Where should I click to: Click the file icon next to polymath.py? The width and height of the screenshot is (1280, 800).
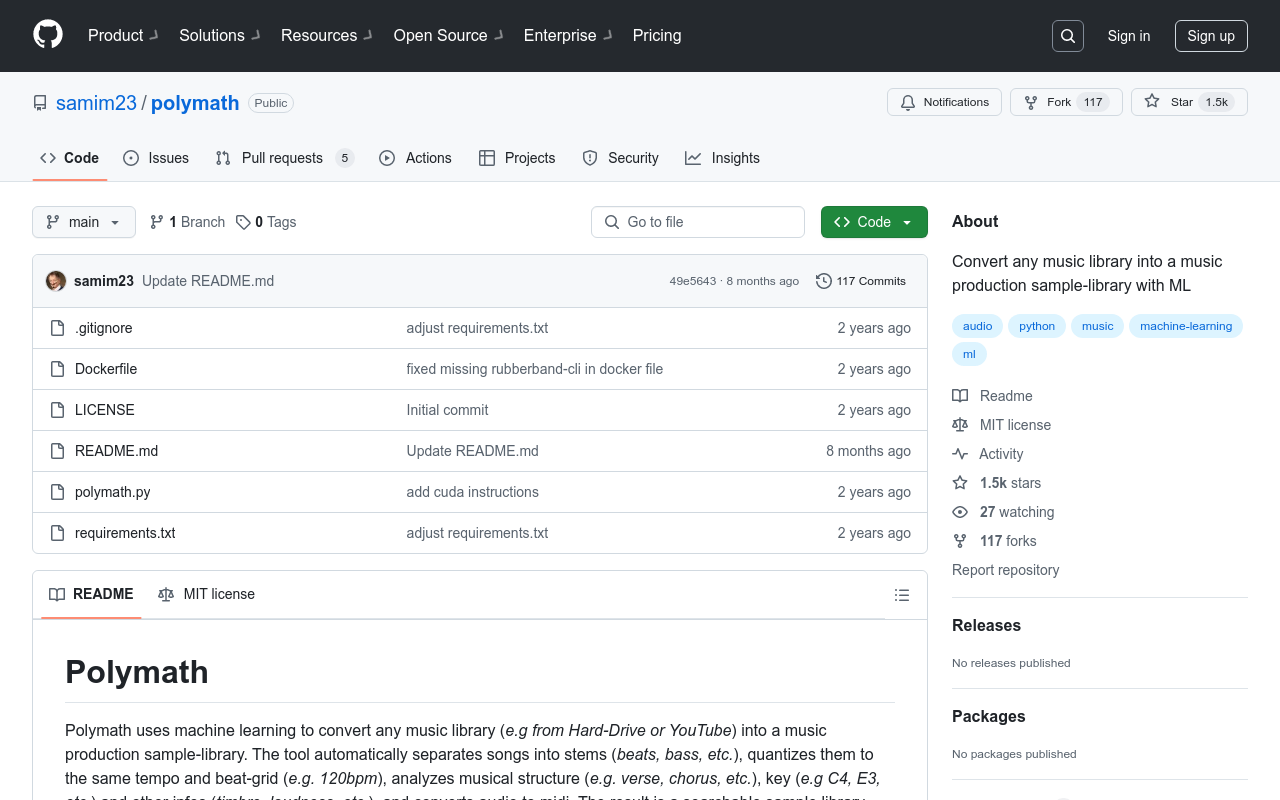(x=58, y=492)
